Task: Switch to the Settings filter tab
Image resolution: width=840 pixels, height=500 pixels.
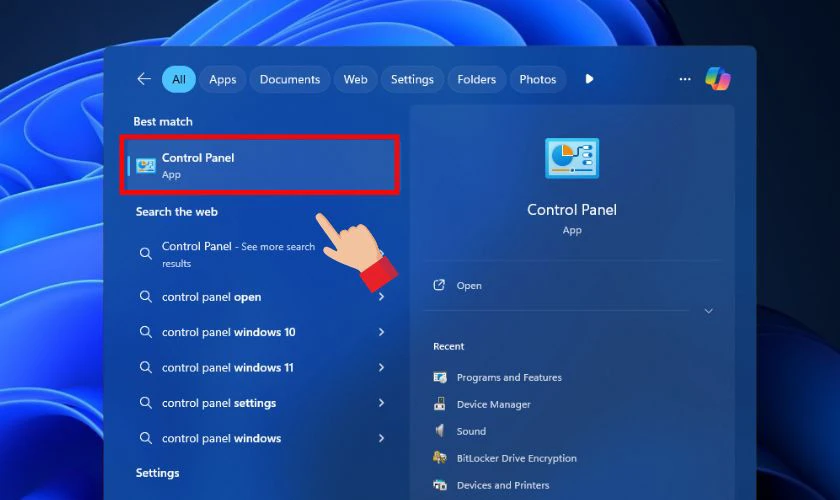Action: point(412,79)
